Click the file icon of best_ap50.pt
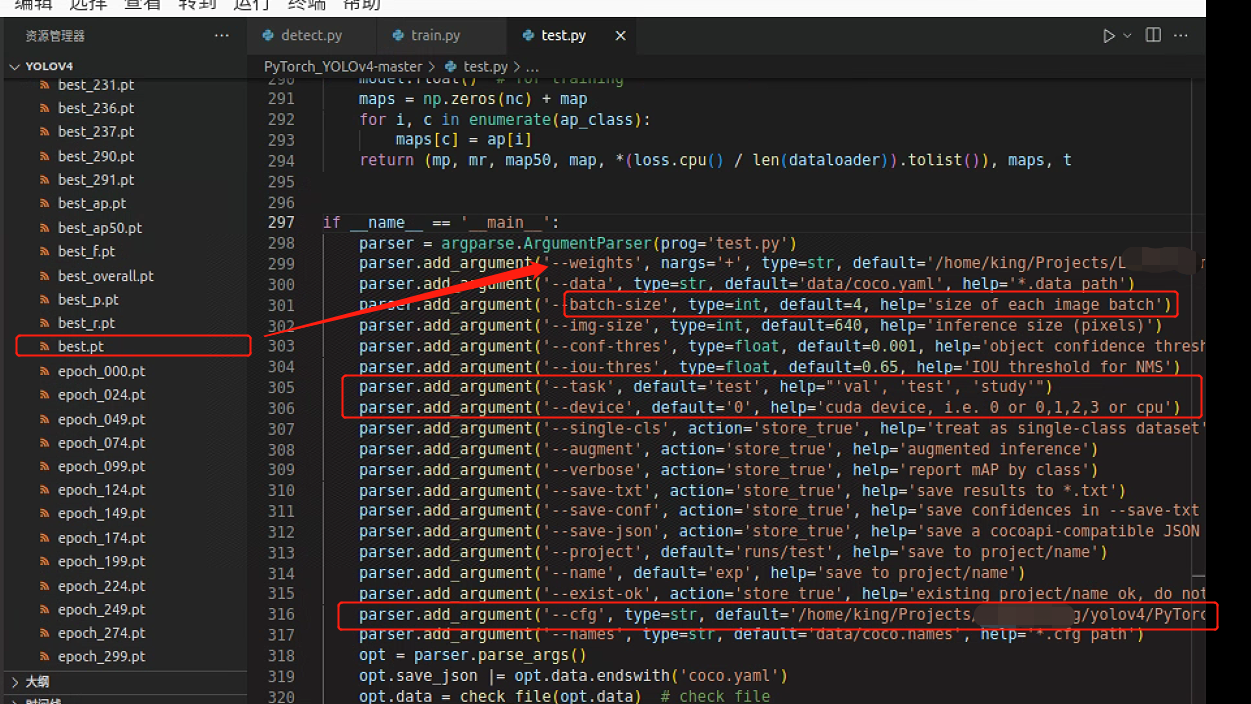This screenshot has width=1251, height=704. [45, 227]
